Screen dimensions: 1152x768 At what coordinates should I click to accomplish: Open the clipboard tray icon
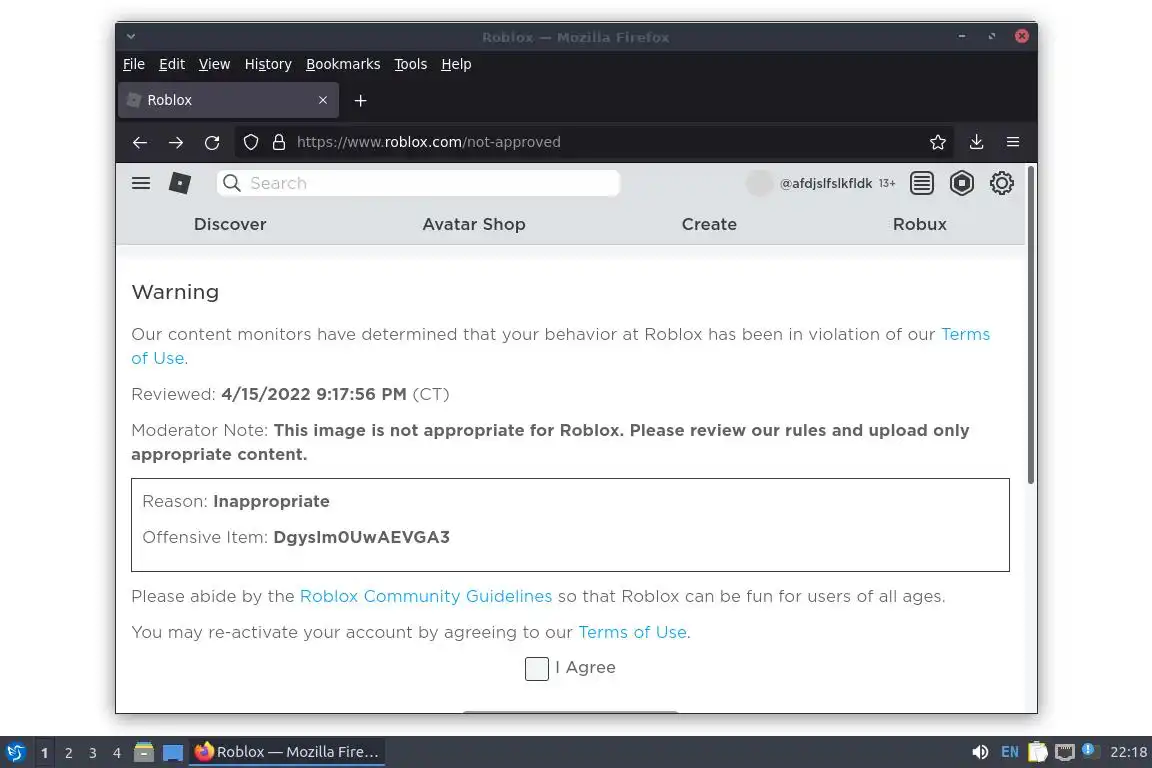point(1037,752)
